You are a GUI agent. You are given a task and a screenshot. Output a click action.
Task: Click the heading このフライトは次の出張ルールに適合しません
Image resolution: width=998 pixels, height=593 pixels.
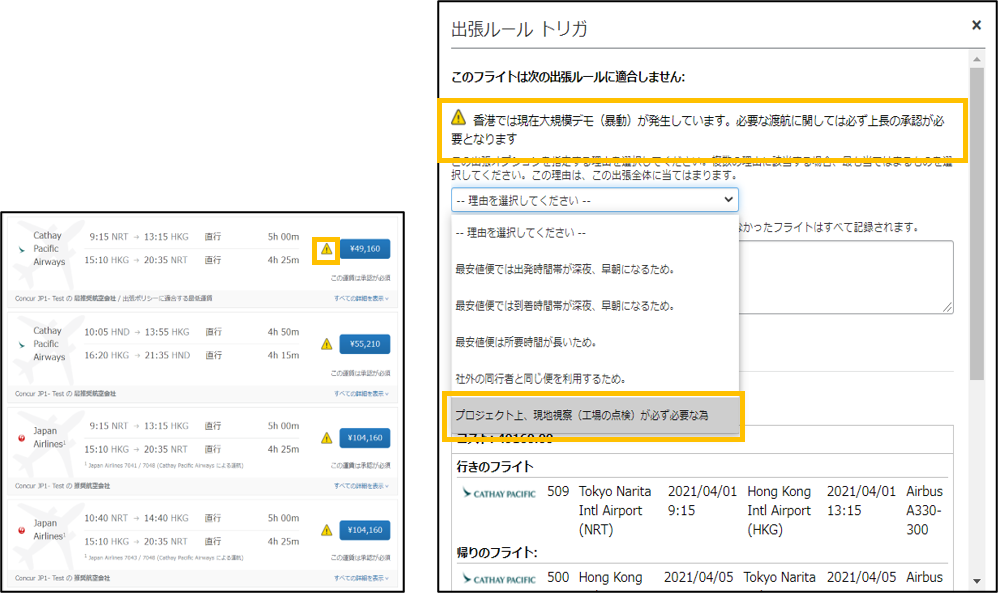click(568, 77)
